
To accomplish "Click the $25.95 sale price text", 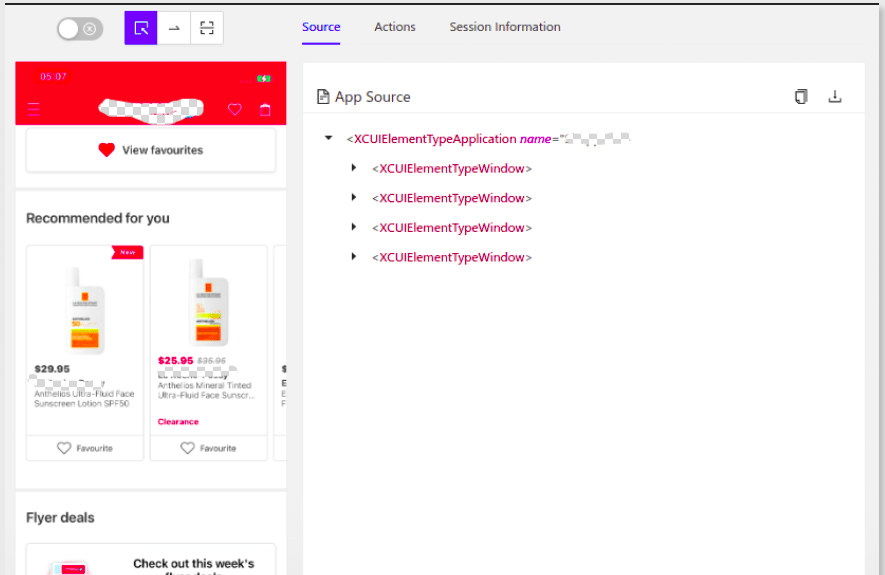I will coord(176,361).
